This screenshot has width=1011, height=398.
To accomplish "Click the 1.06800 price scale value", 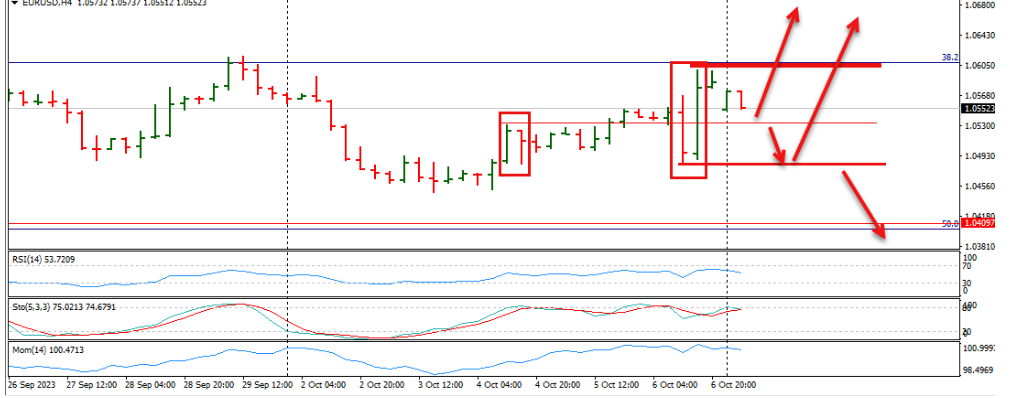I will (x=979, y=5).
